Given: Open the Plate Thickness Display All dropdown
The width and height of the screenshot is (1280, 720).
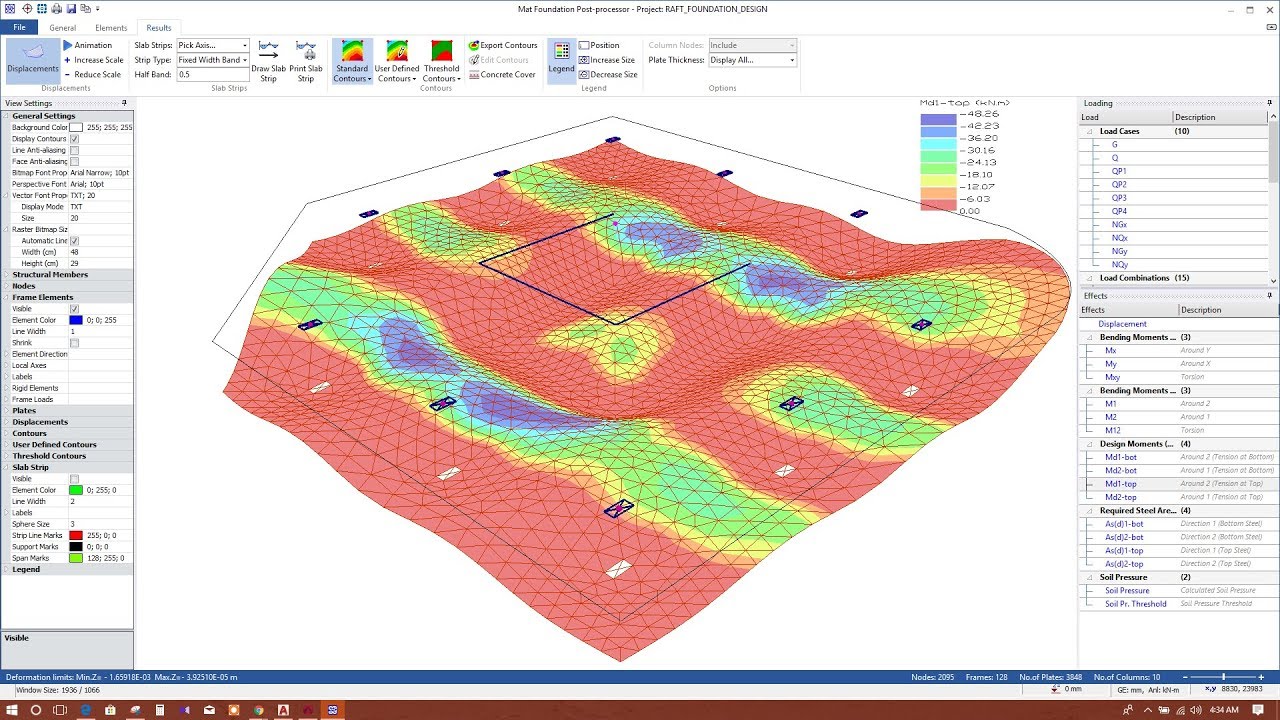Looking at the screenshot, I should coord(792,60).
